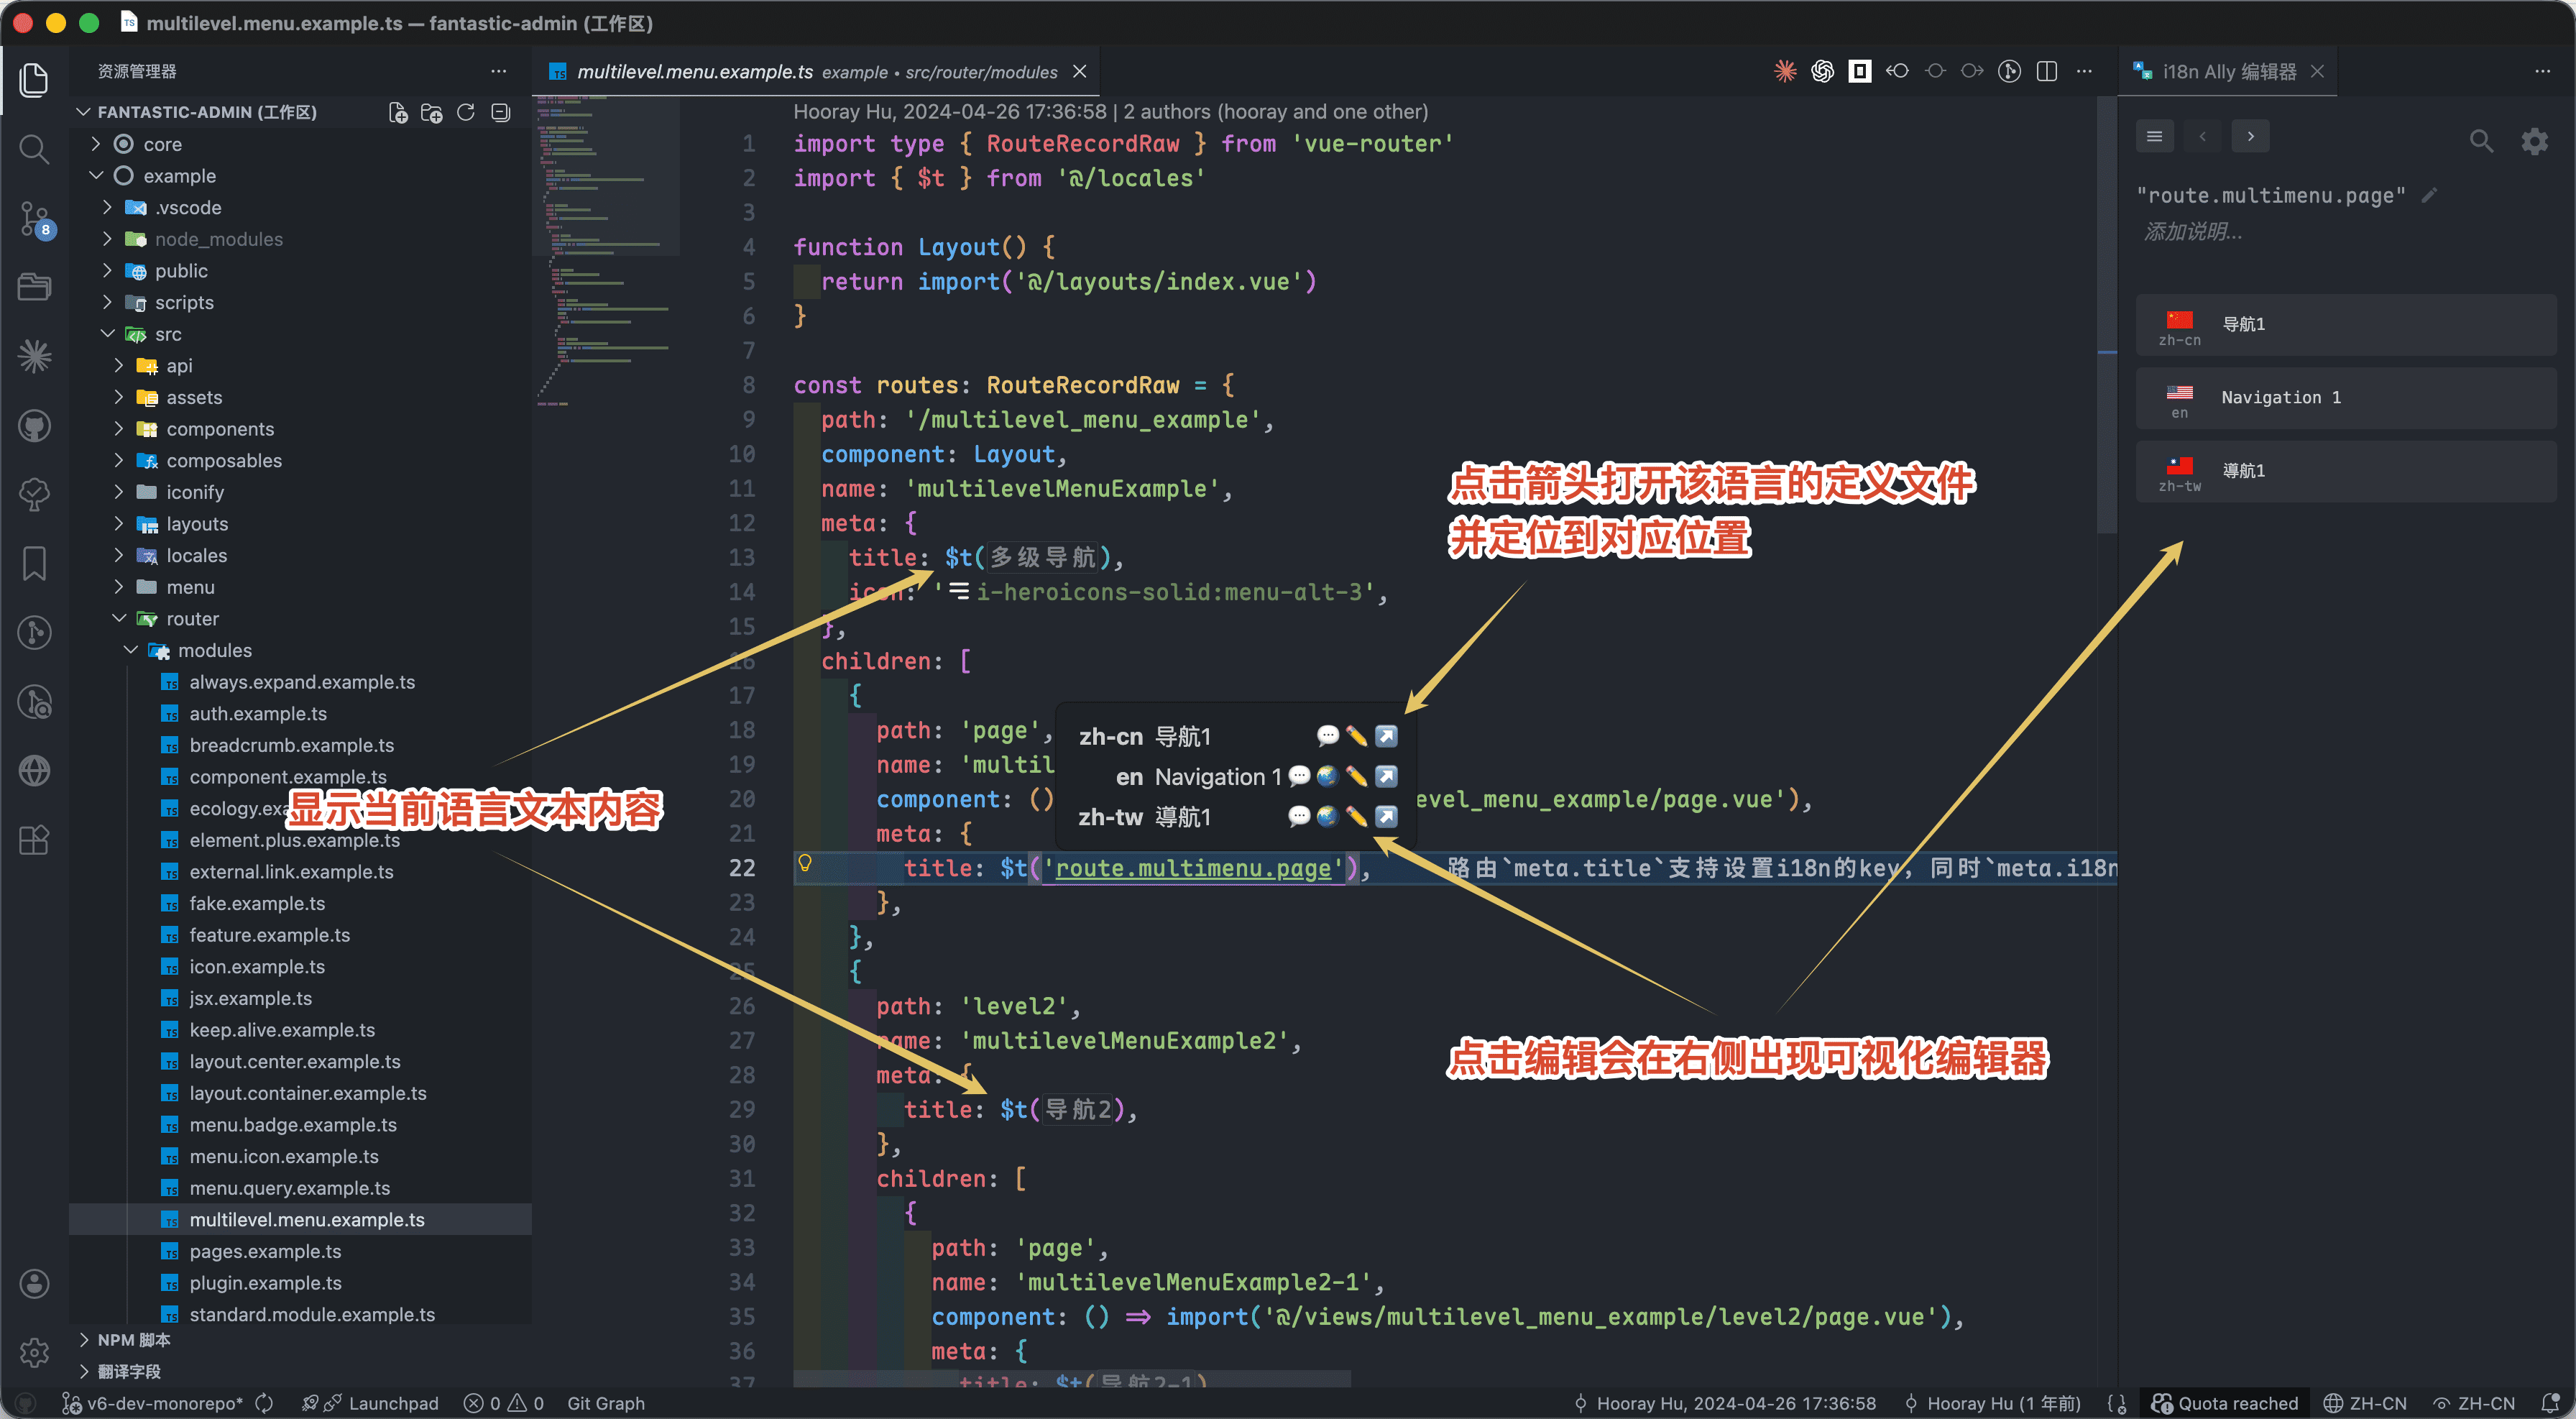Open the Extensions view in activity bar
The width and height of the screenshot is (2576, 1419).
pos(34,840)
